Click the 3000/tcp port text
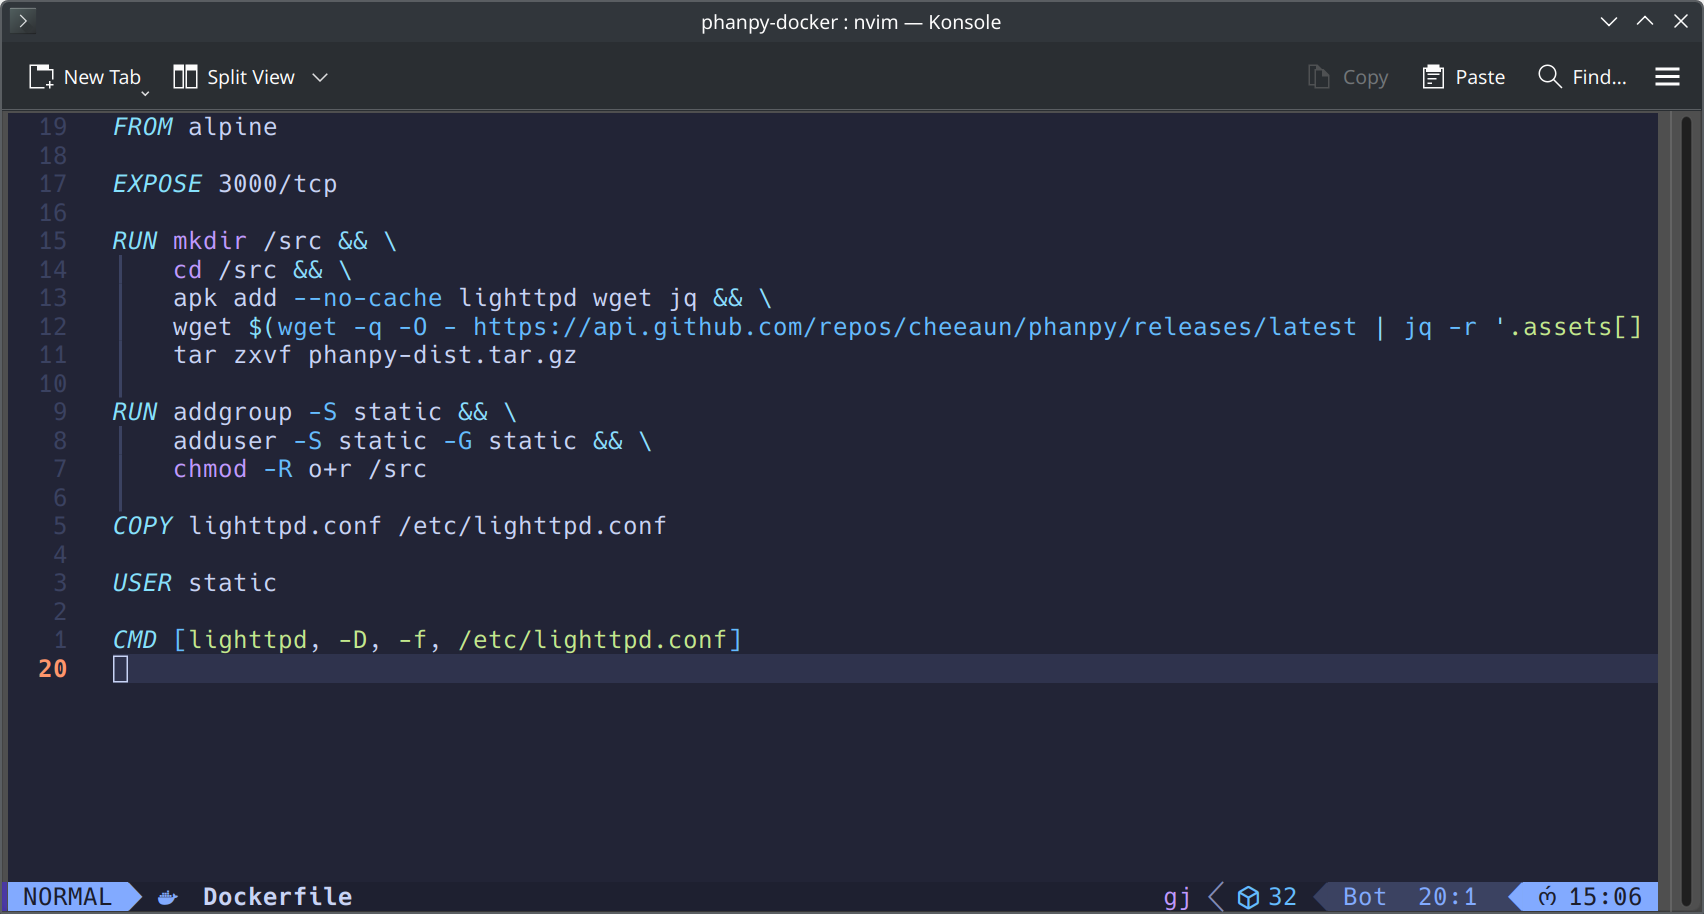The height and width of the screenshot is (914, 1704). [x=278, y=184]
